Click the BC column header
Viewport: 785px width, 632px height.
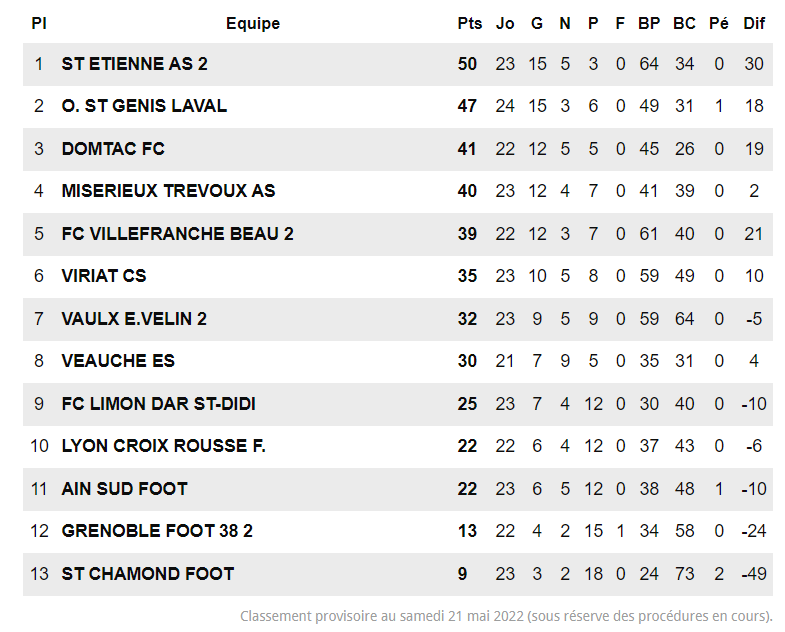tap(684, 24)
